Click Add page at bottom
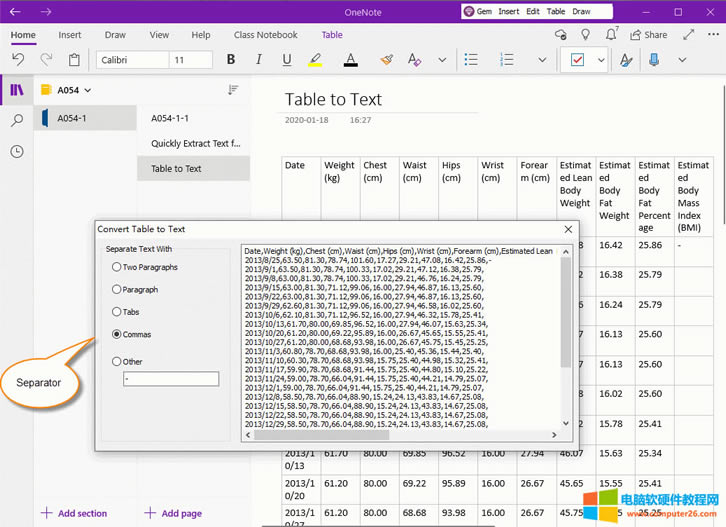 click(x=173, y=513)
